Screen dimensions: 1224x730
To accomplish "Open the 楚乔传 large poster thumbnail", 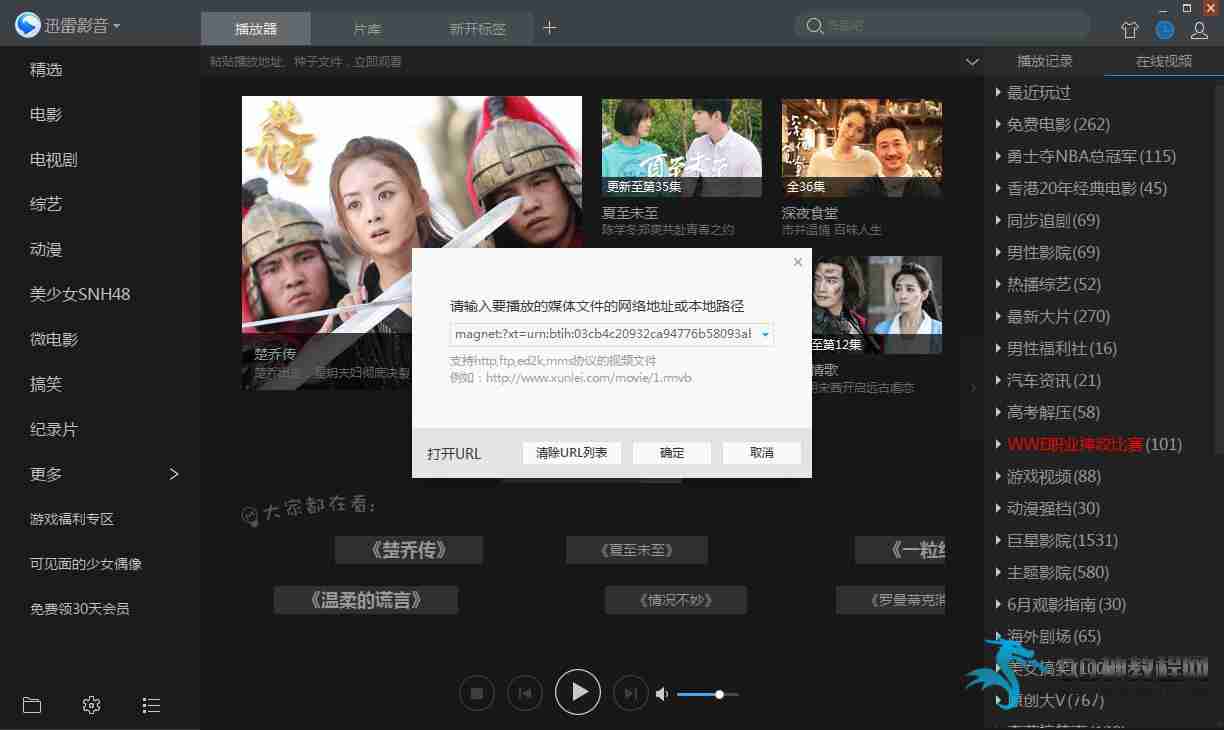I will pos(412,243).
